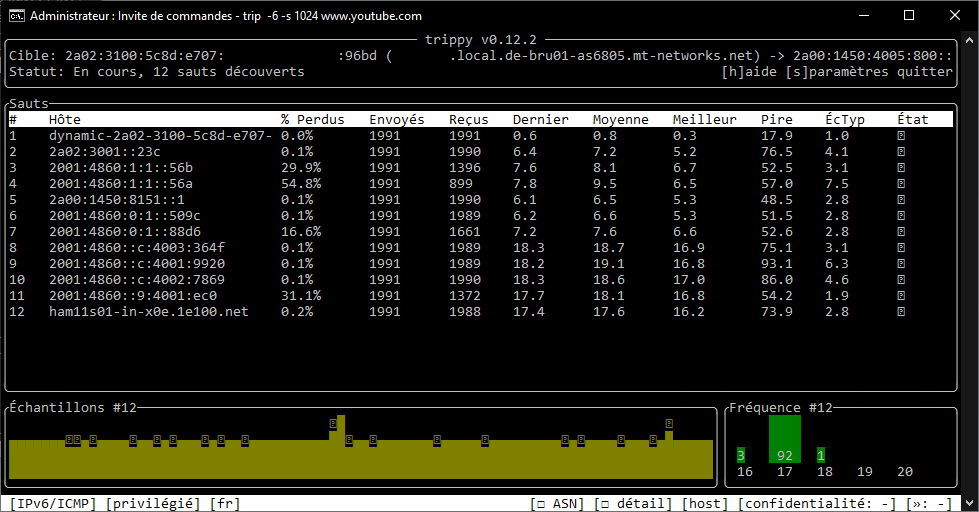Click the Fréquence #12 panel title
Viewport: 979px width, 512px height.
point(781,408)
